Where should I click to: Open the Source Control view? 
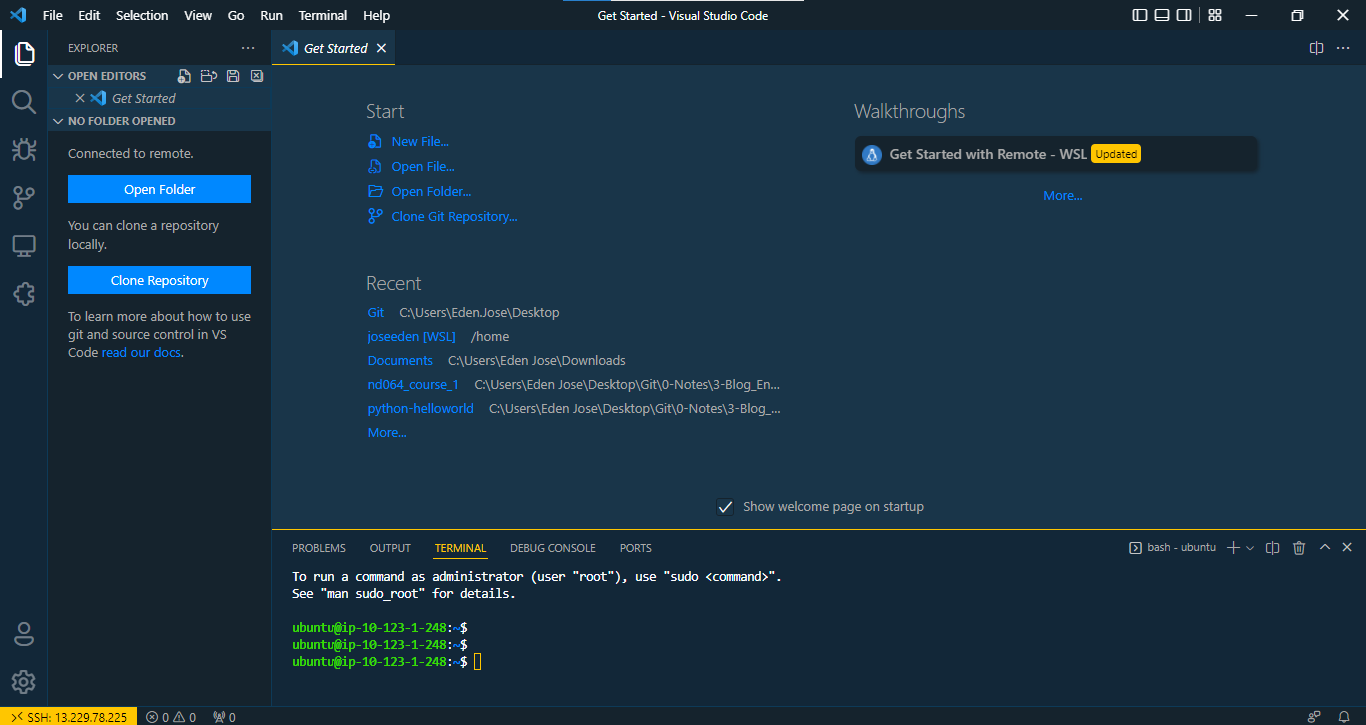click(24, 198)
